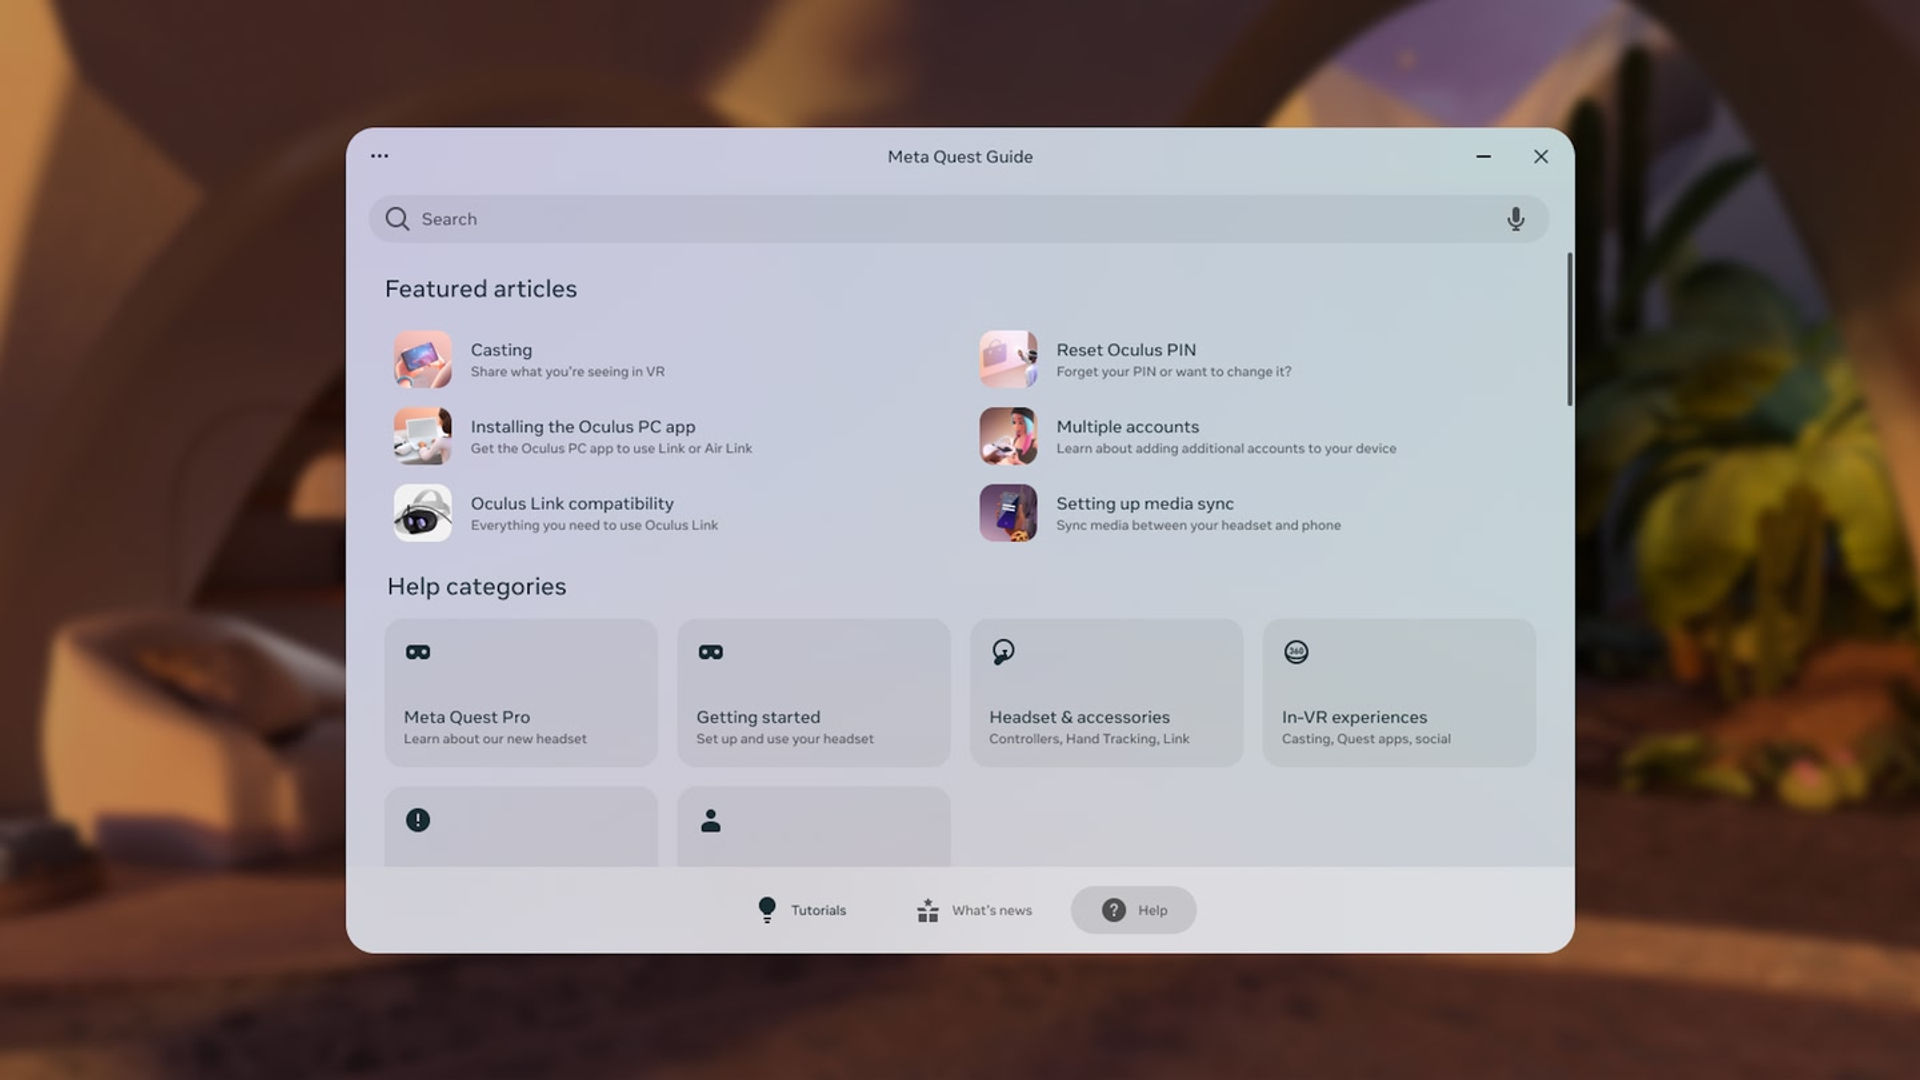
Task: Click 'Controllers, Hand Tracking, Link' text
Action: coord(1089,739)
